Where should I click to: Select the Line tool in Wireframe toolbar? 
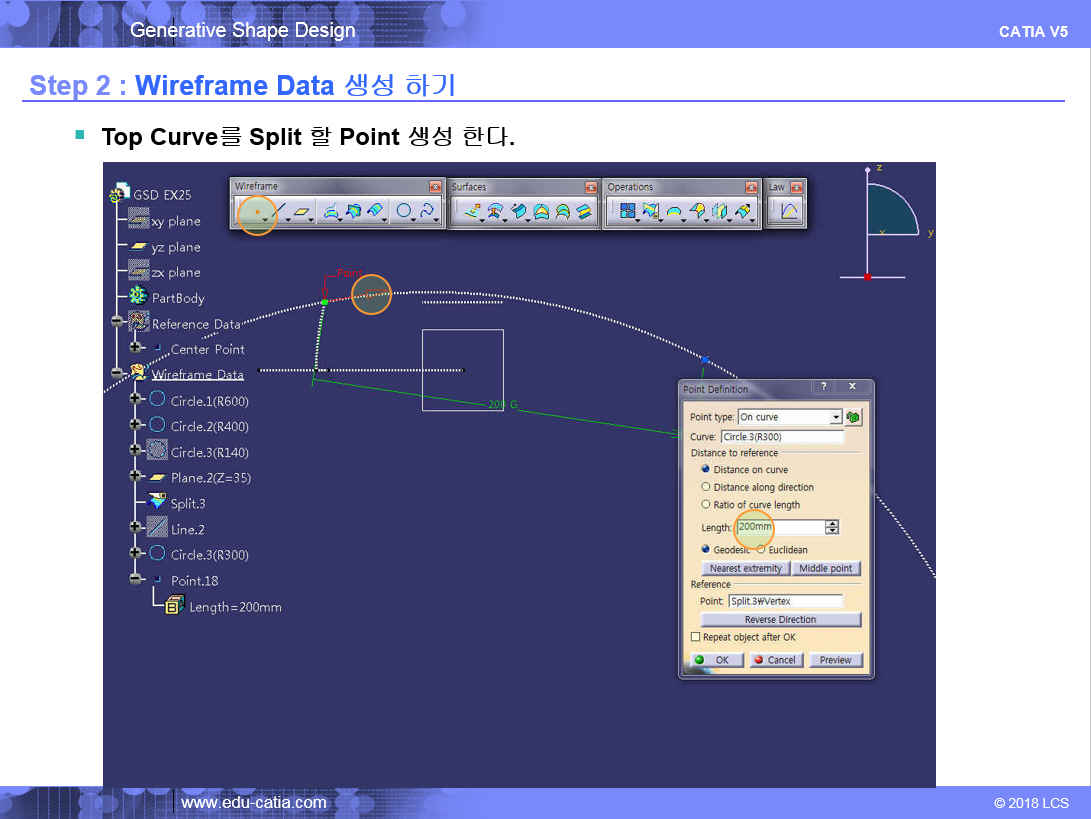coord(280,211)
